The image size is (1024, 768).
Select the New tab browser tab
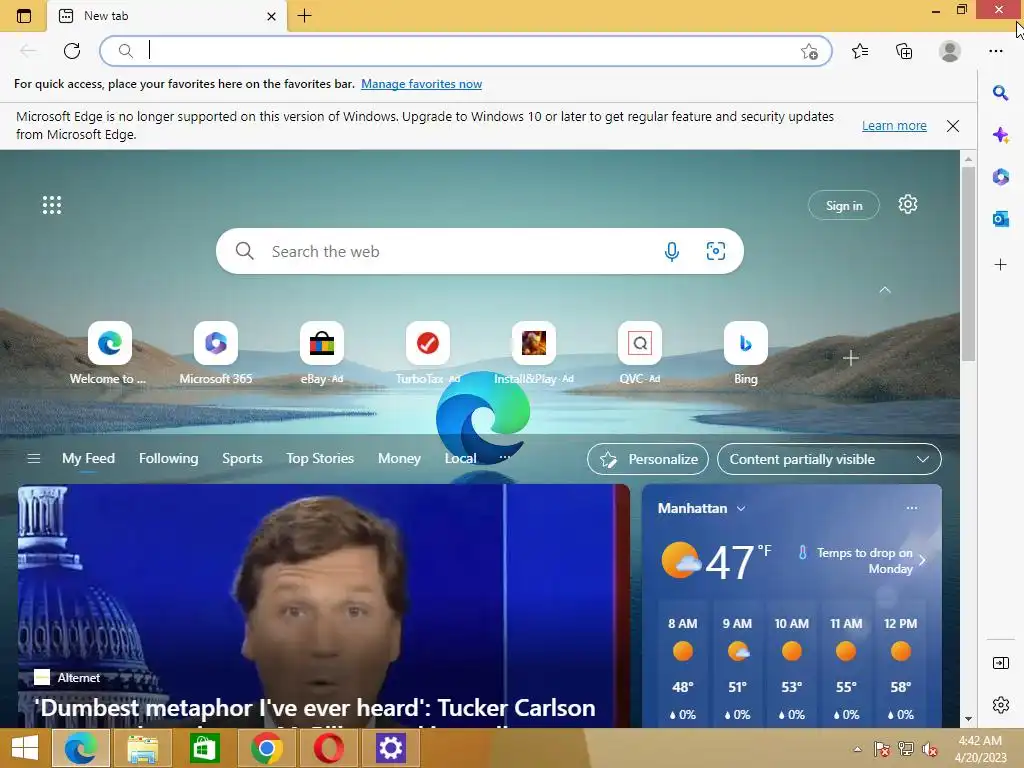(167, 16)
